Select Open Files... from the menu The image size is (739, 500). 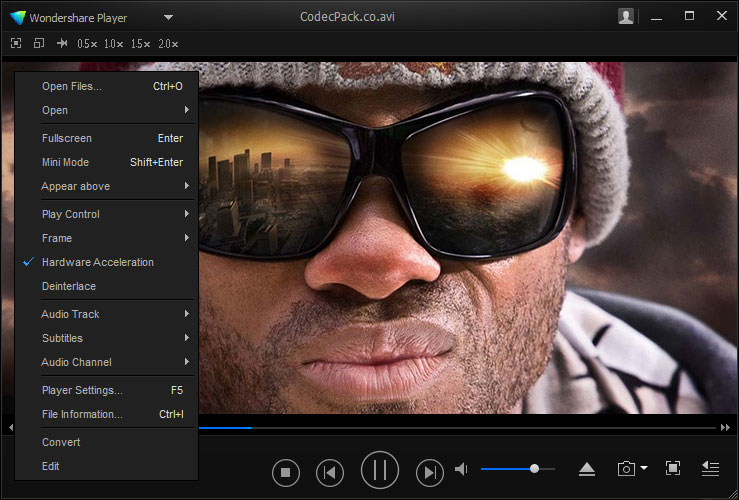coord(72,86)
